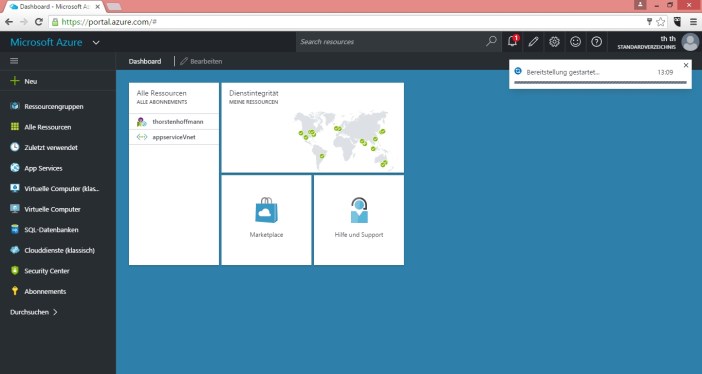Image resolution: width=702 pixels, height=374 pixels.
Task: Open Zuletzt verwendet from sidebar
Action: coord(51,147)
